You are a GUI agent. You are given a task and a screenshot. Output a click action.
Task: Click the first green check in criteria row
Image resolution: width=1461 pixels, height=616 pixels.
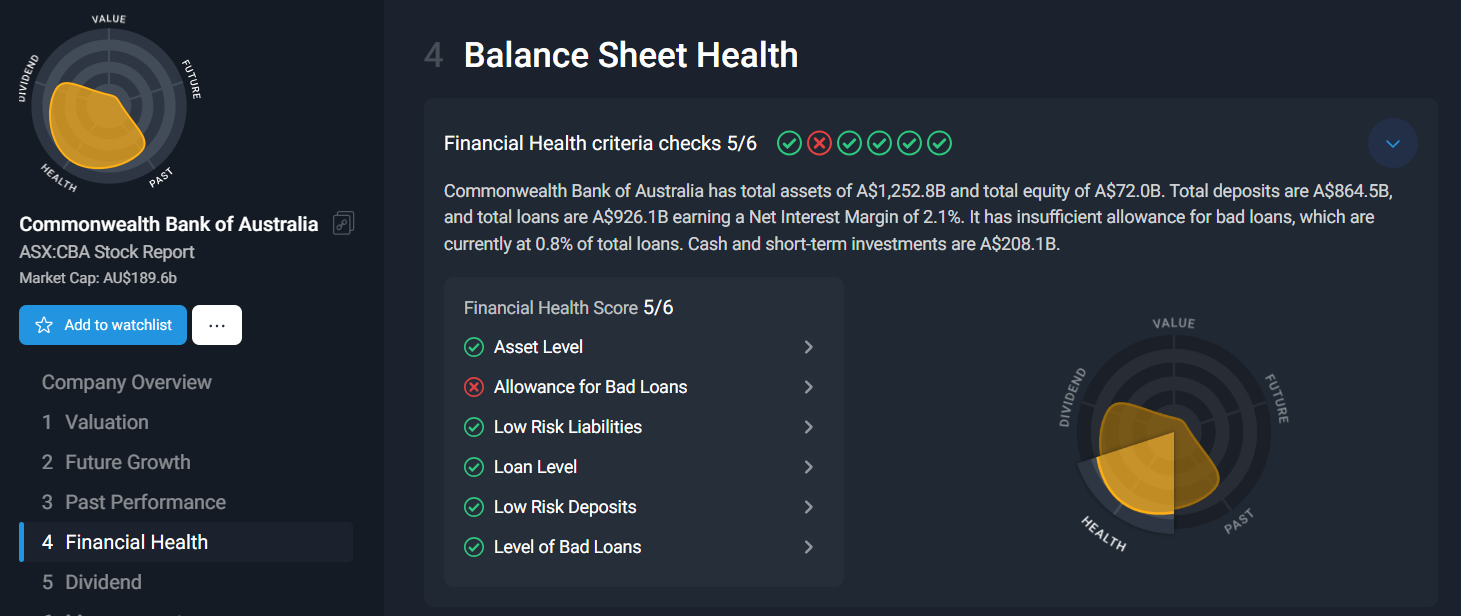(x=789, y=143)
